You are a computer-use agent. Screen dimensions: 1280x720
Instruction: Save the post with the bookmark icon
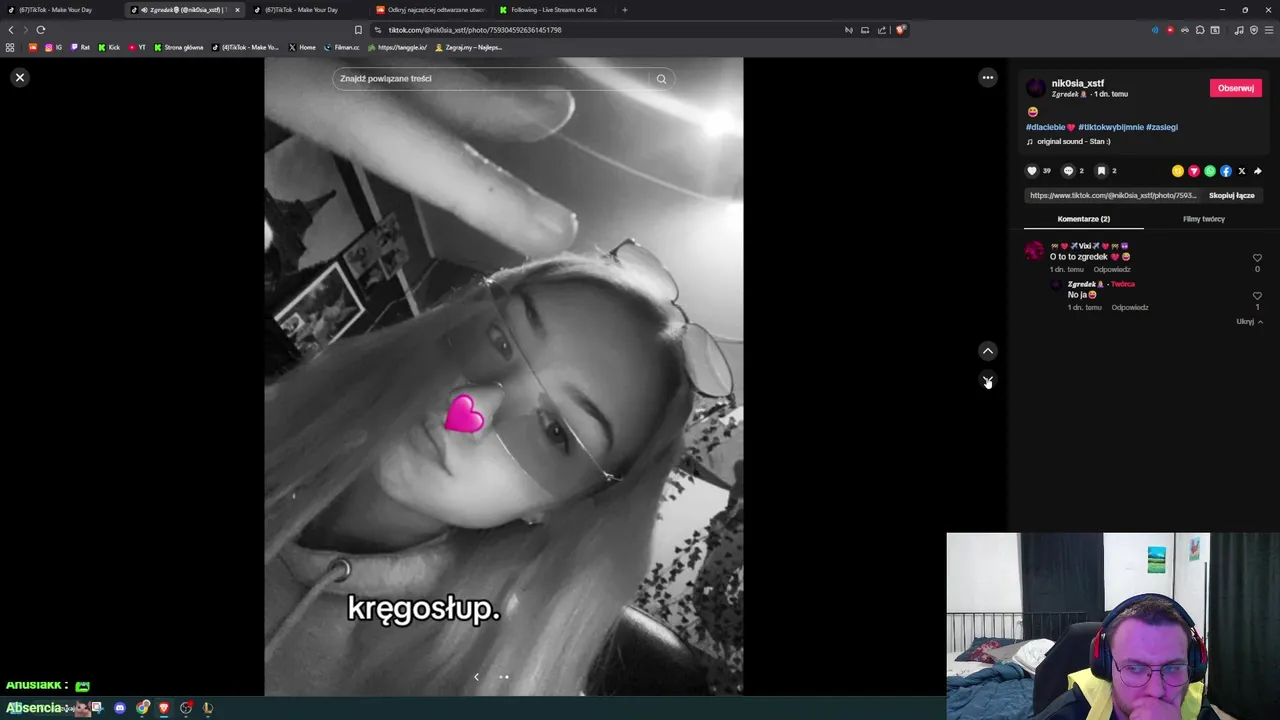1101,171
